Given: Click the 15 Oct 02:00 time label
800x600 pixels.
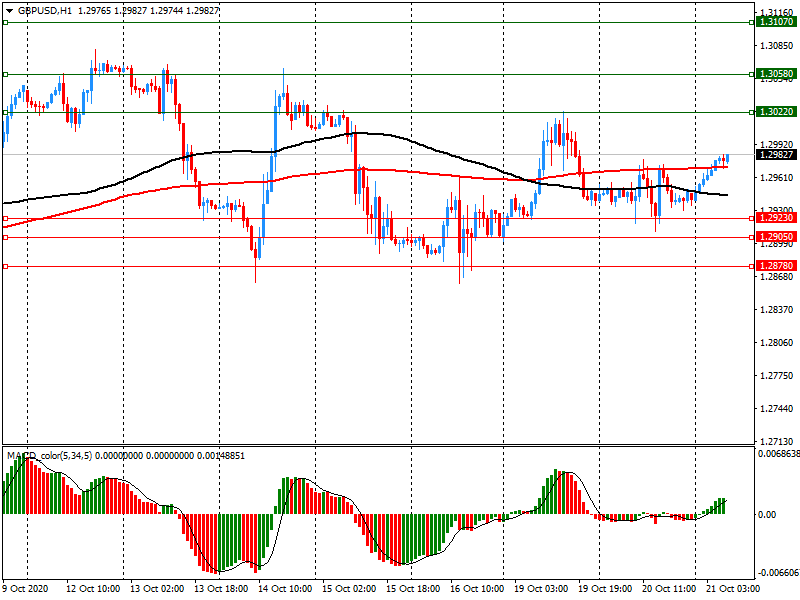Looking at the screenshot, I should pyautogui.click(x=349, y=588).
